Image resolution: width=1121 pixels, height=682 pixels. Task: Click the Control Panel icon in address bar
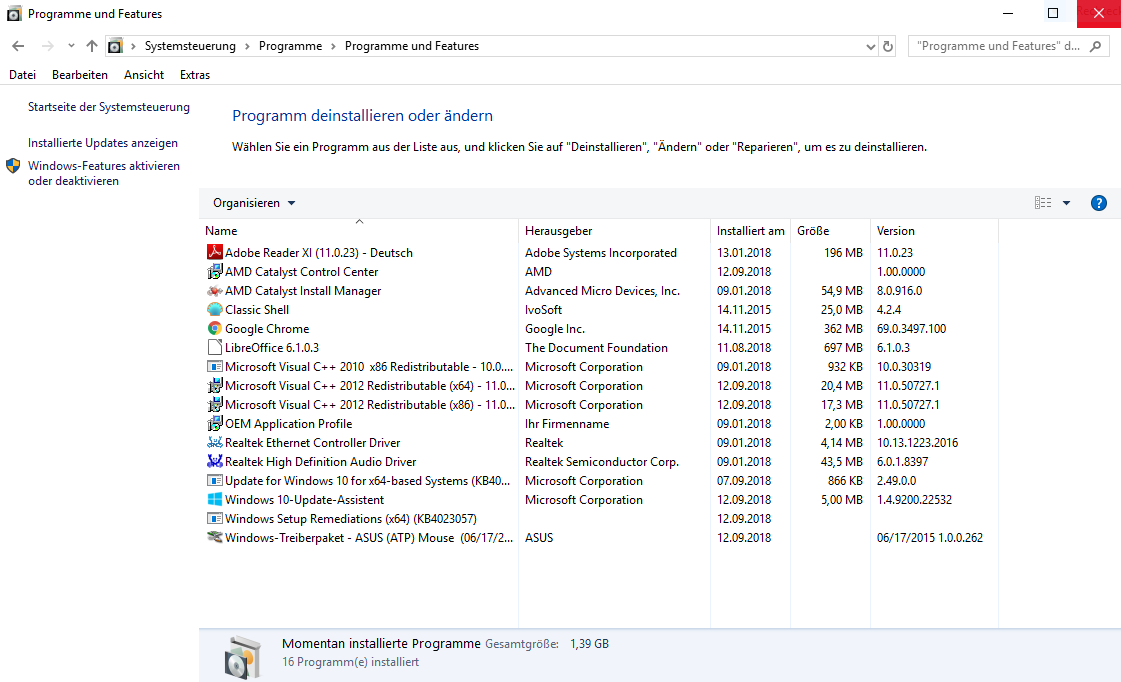[x=115, y=46]
